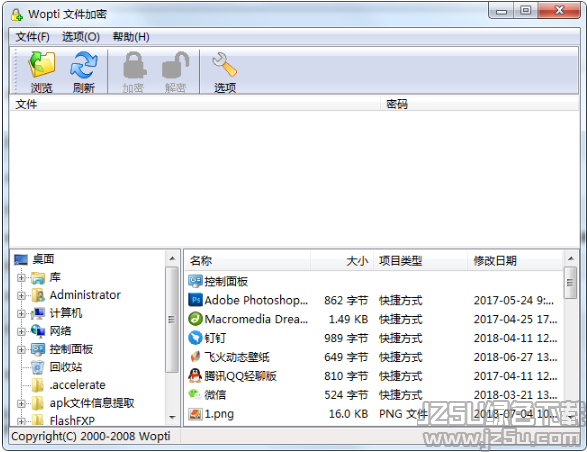Click the 1.png image file icon
This screenshot has height=452, width=587.
[x=195, y=414]
